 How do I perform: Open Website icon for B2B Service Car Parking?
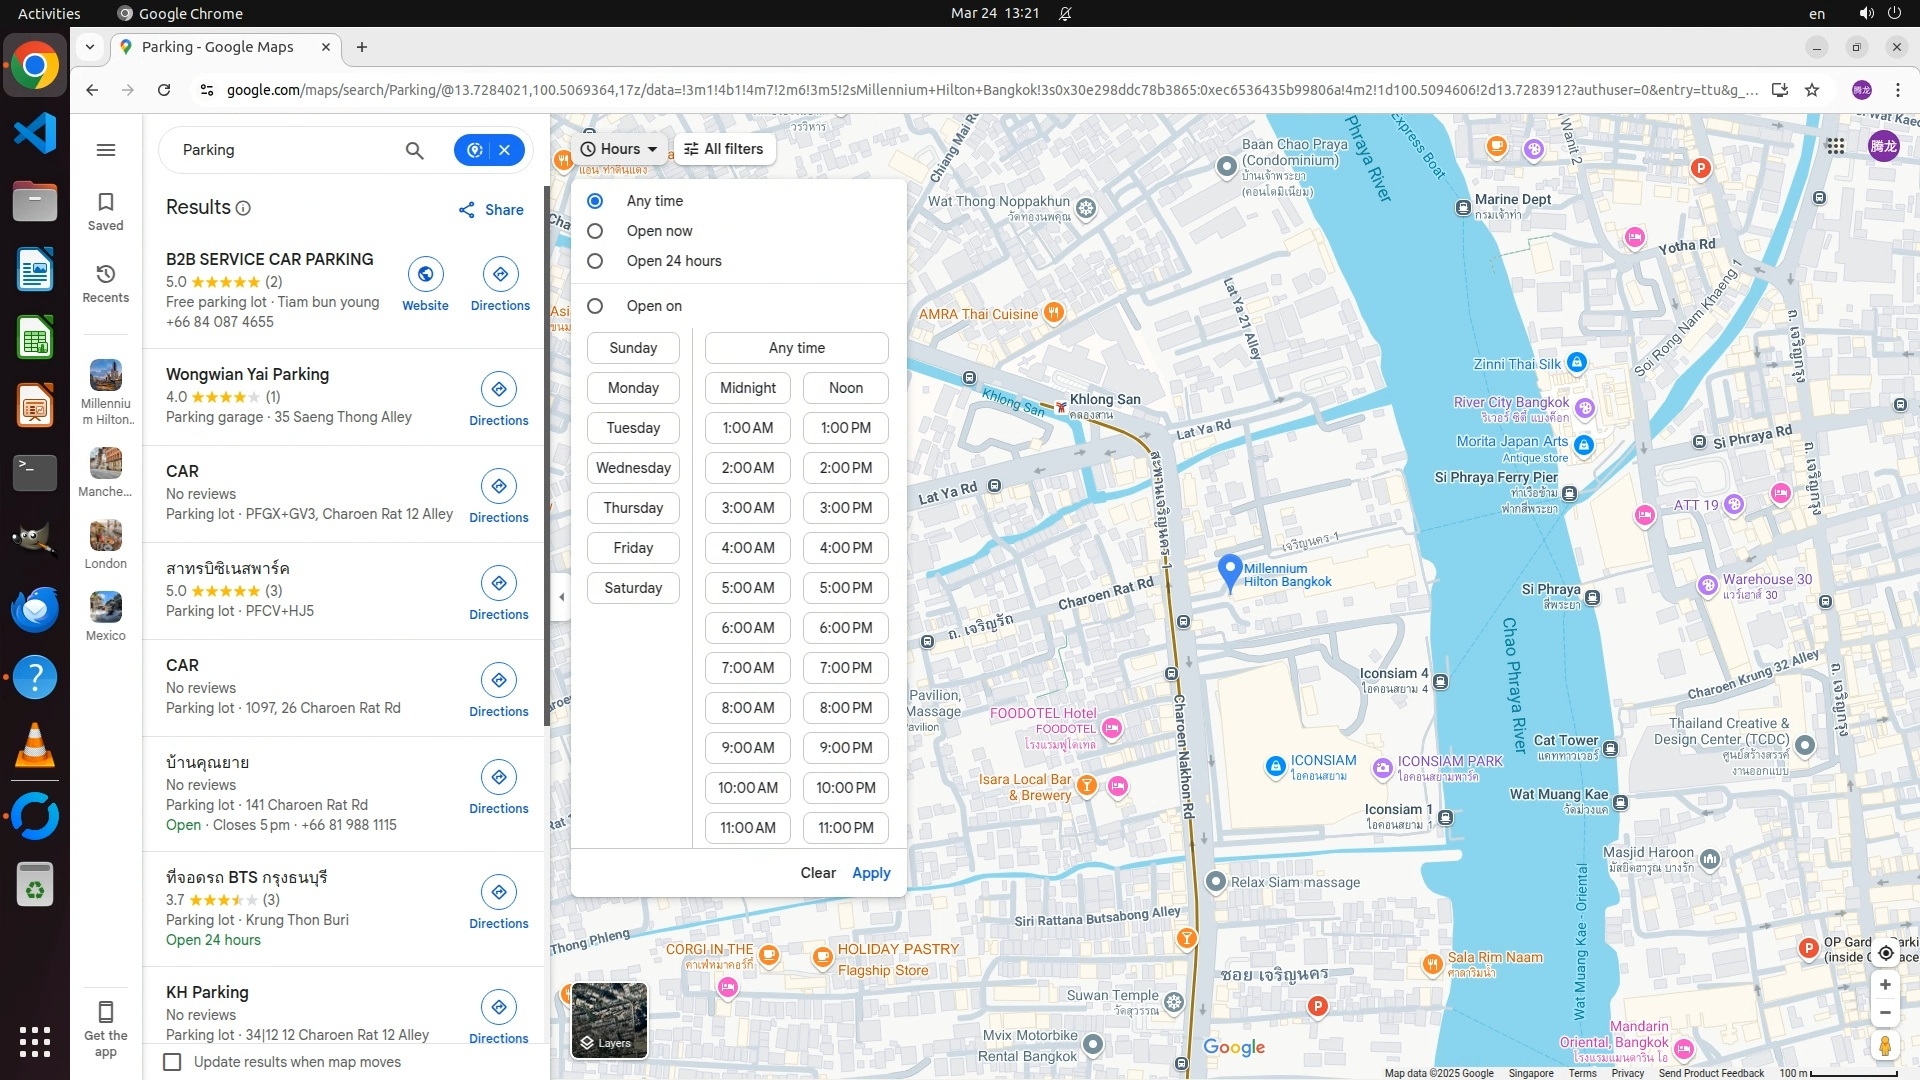coord(425,275)
